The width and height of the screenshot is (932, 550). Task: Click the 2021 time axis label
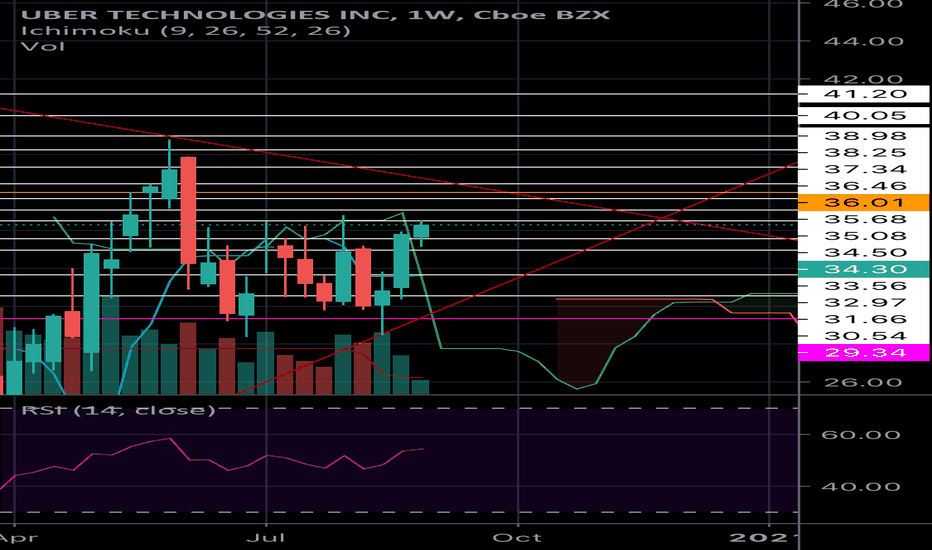763,538
